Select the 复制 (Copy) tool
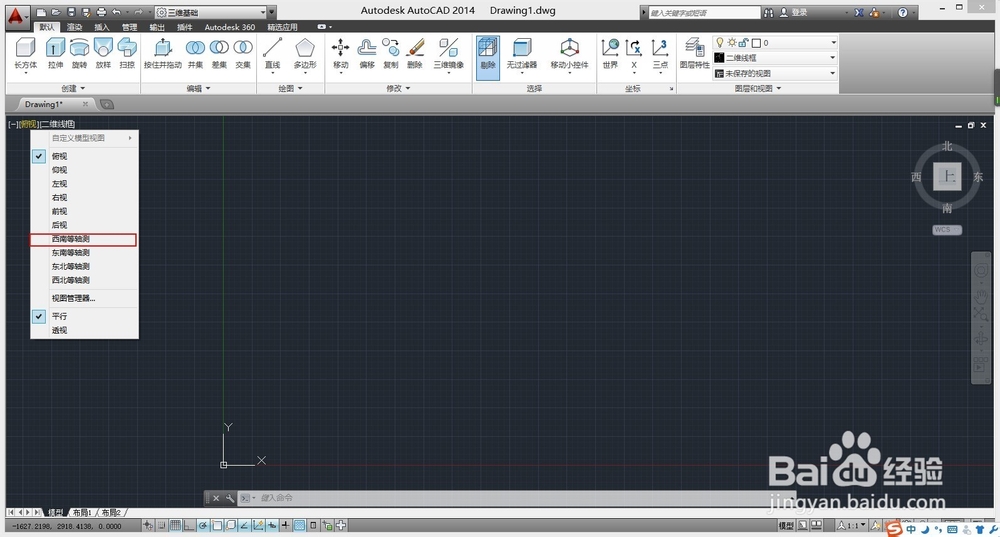The image size is (1000, 537). 391,54
